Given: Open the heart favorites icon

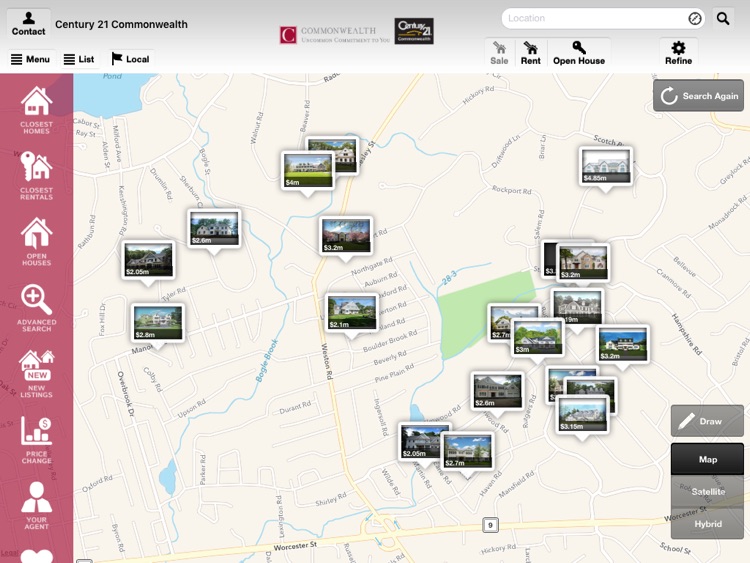Looking at the screenshot, I should (36, 556).
